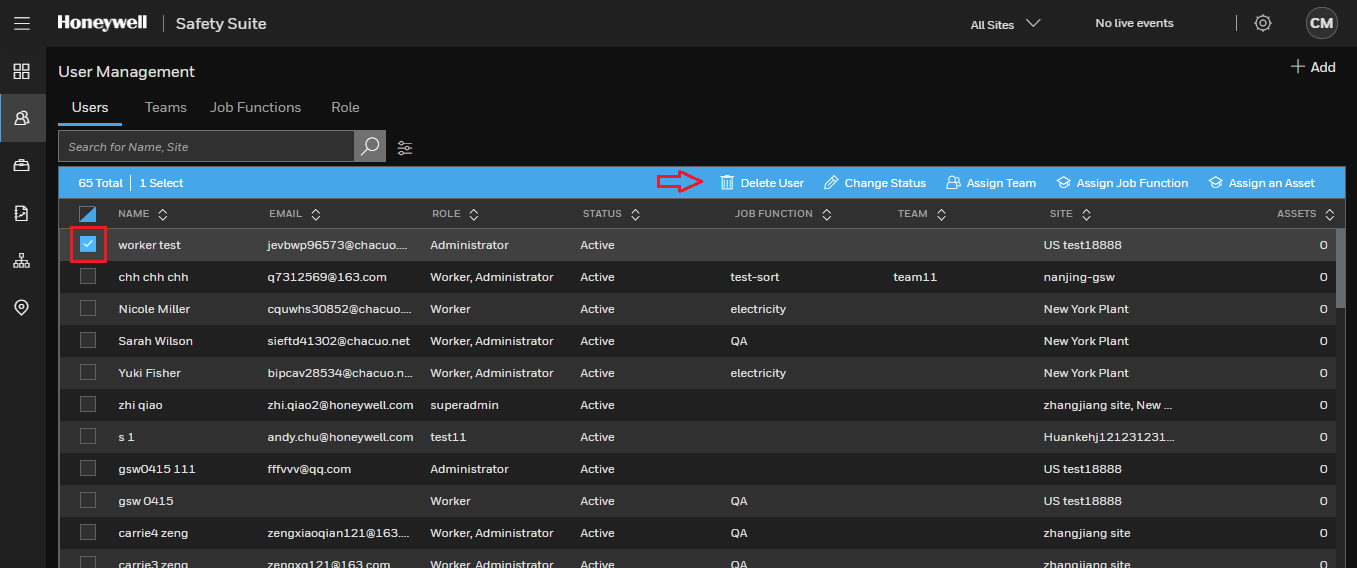Click the fffvvv@qq.com email cell

point(309,469)
